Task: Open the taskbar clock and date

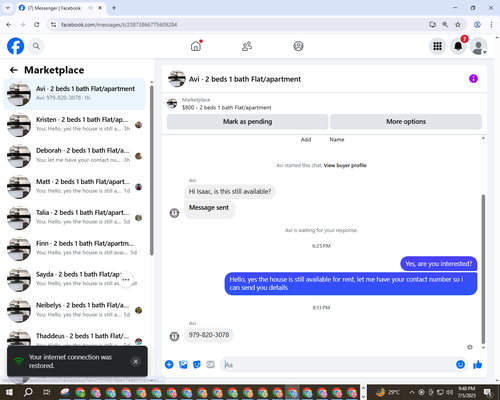Action: (467, 392)
